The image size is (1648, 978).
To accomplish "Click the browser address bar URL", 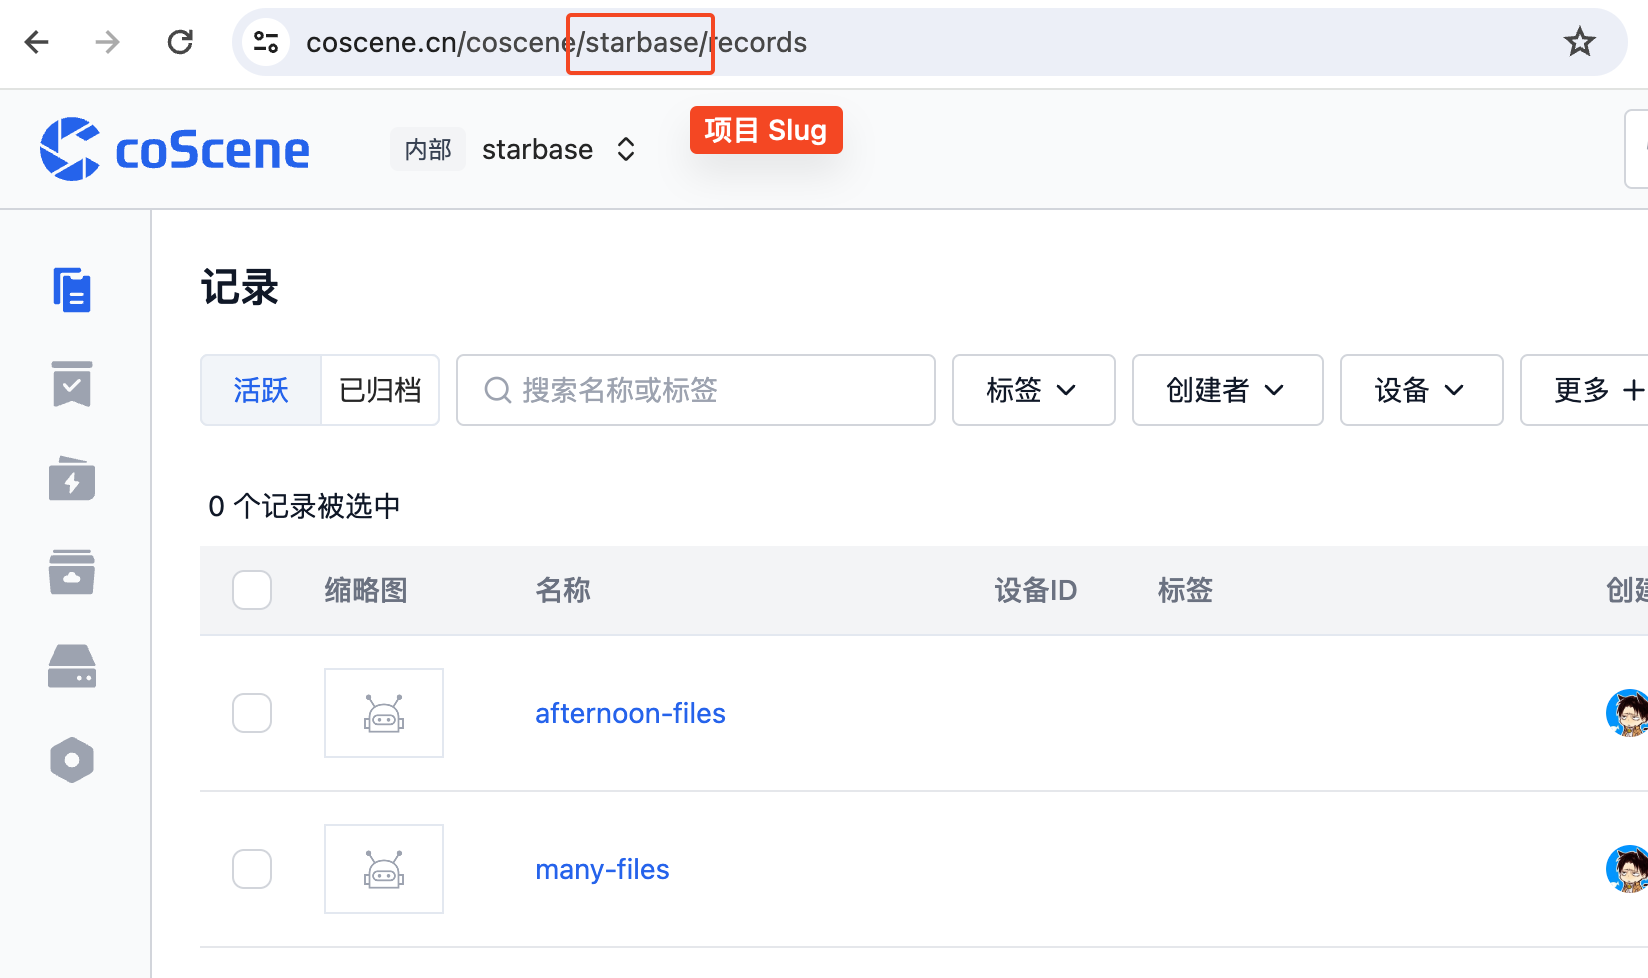I will (x=556, y=42).
